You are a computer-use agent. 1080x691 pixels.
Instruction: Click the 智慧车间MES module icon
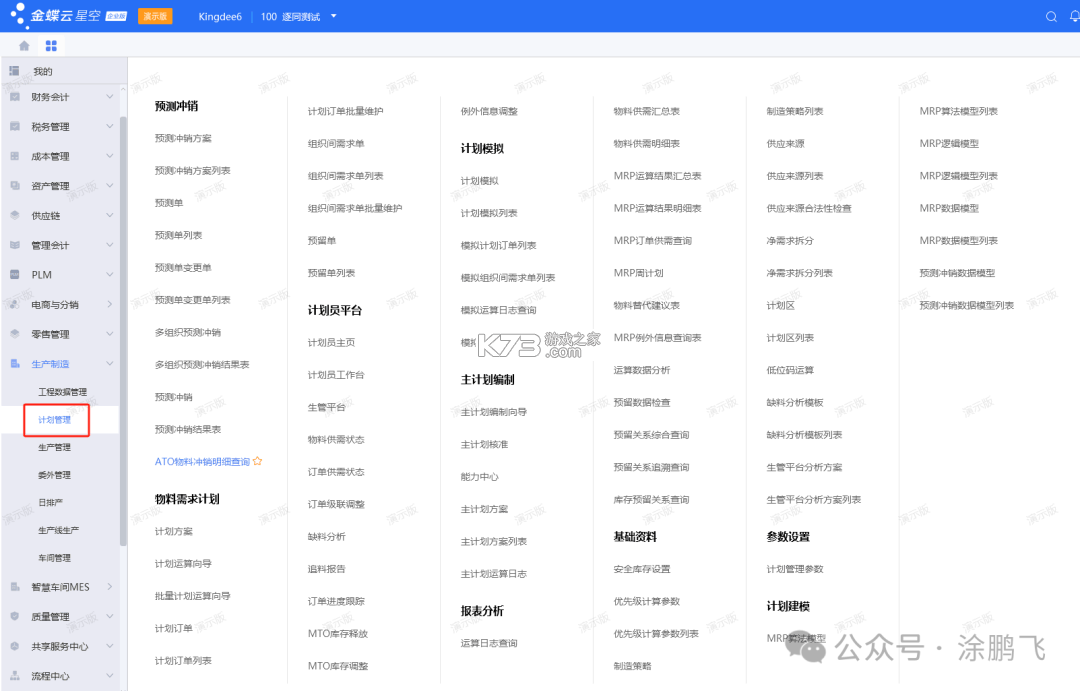pos(14,586)
